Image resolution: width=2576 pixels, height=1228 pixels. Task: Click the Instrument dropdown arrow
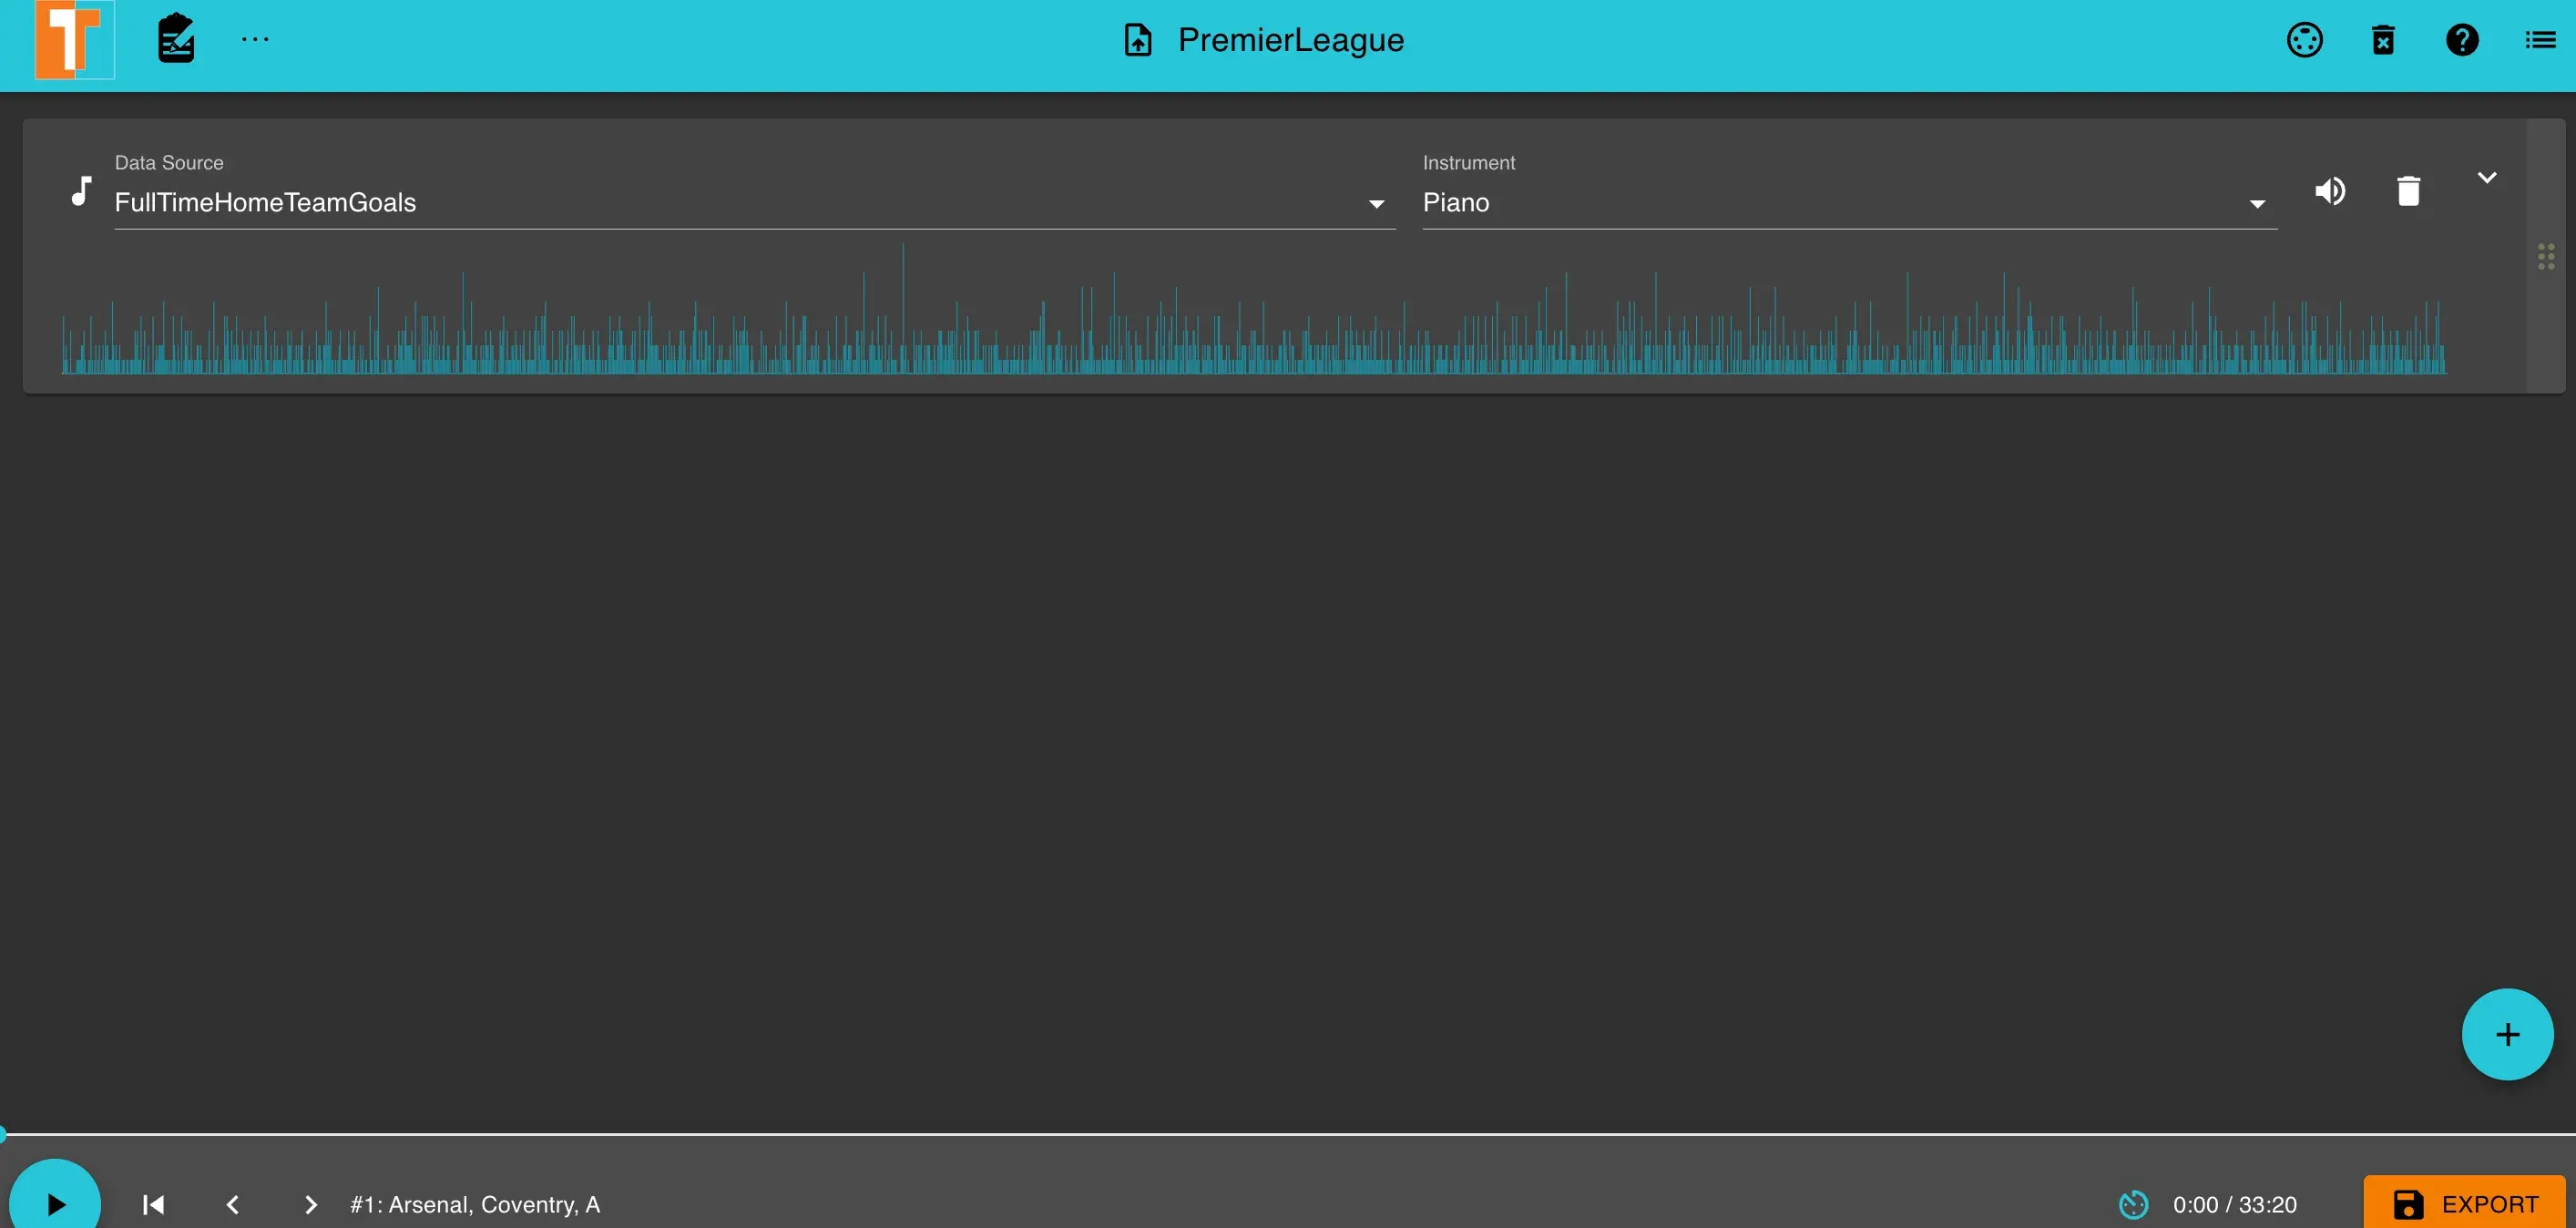(2257, 204)
